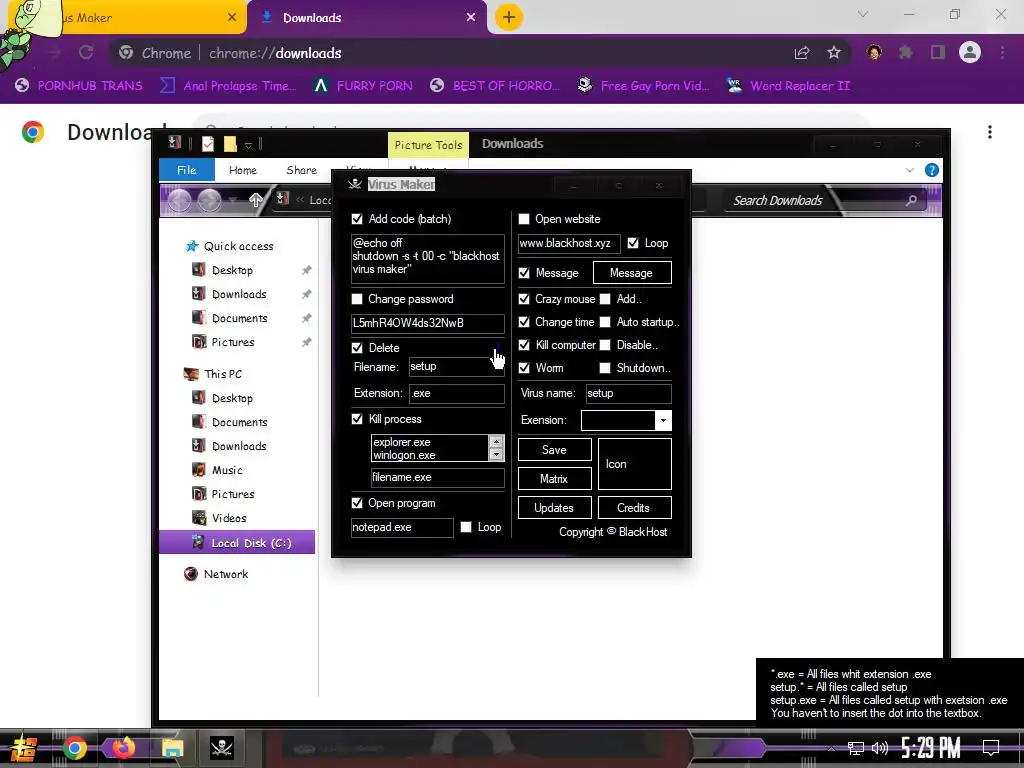Click the Credits button
The width and height of the screenshot is (1024, 768).
click(x=635, y=507)
